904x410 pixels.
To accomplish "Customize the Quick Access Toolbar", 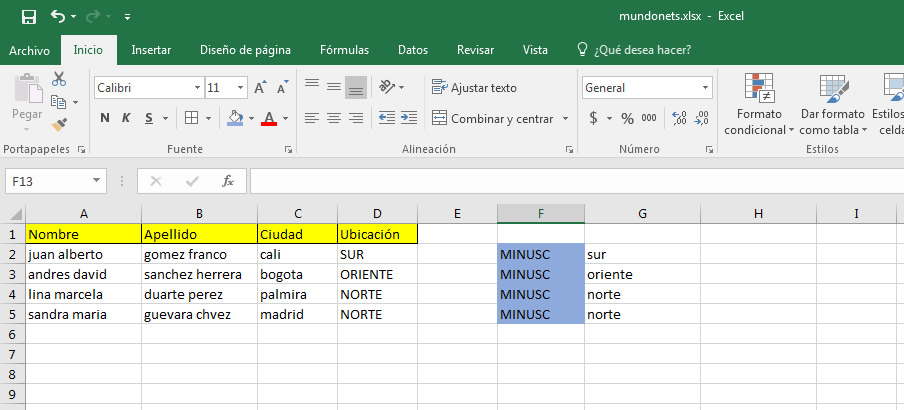I will pyautogui.click(x=127, y=17).
